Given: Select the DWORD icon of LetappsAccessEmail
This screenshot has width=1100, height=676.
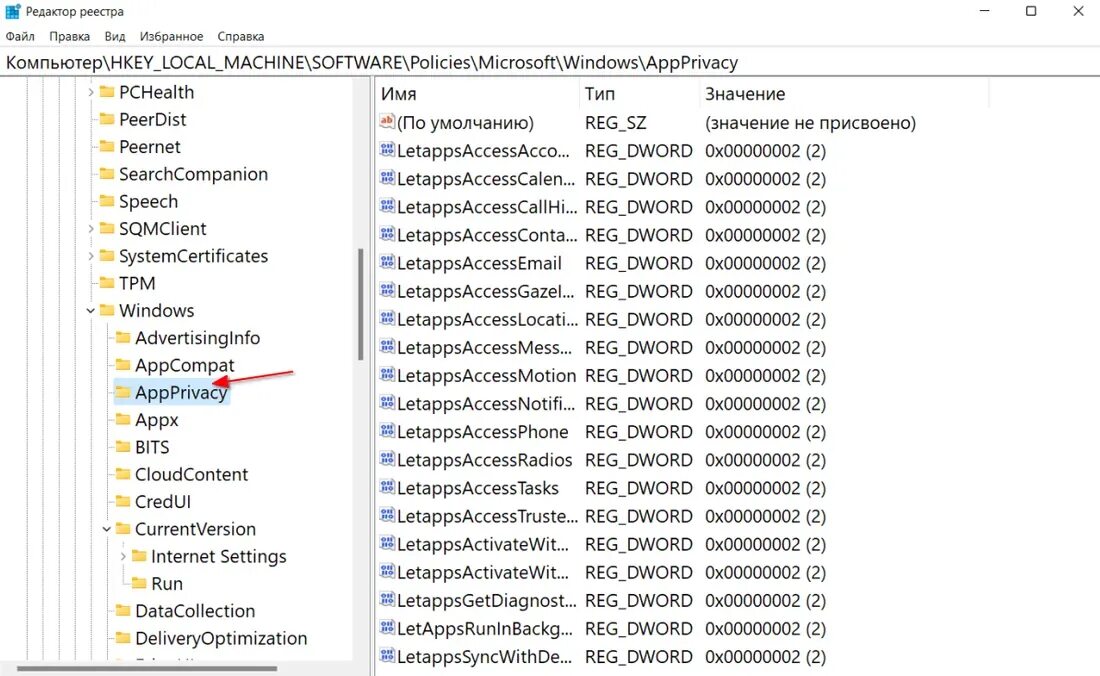Looking at the screenshot, I should [x=387, y=262].
